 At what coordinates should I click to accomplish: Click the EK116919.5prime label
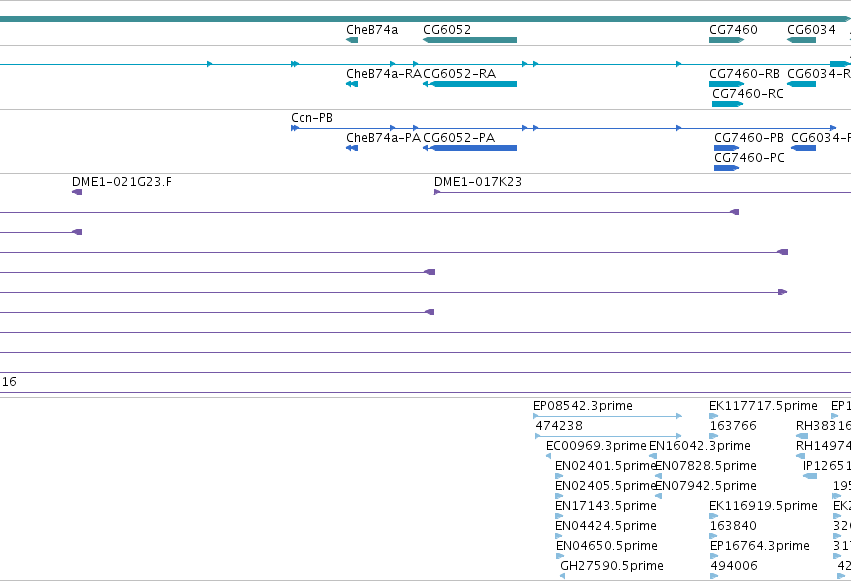pos(763,506)
